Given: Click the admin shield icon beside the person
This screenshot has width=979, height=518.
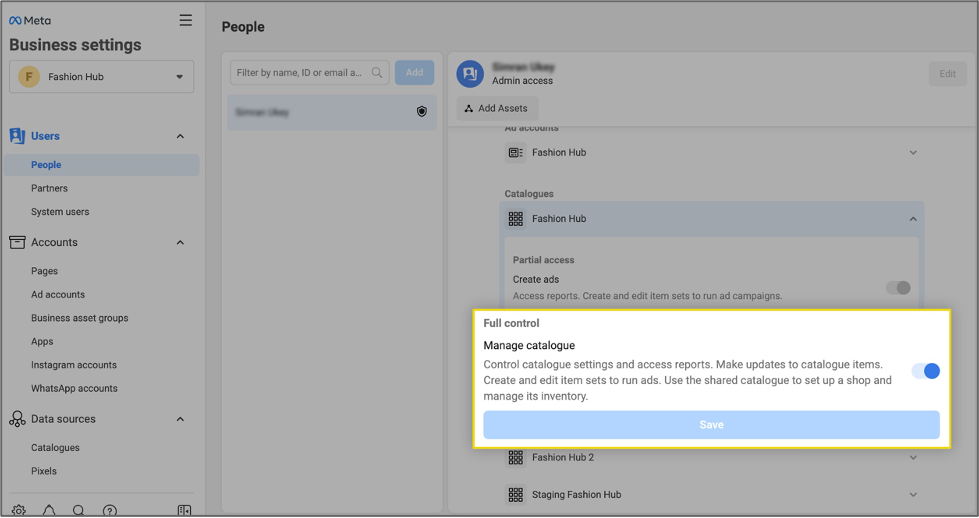Looking at the screenshot, I should pyautogui.click(x=421, y=112).
